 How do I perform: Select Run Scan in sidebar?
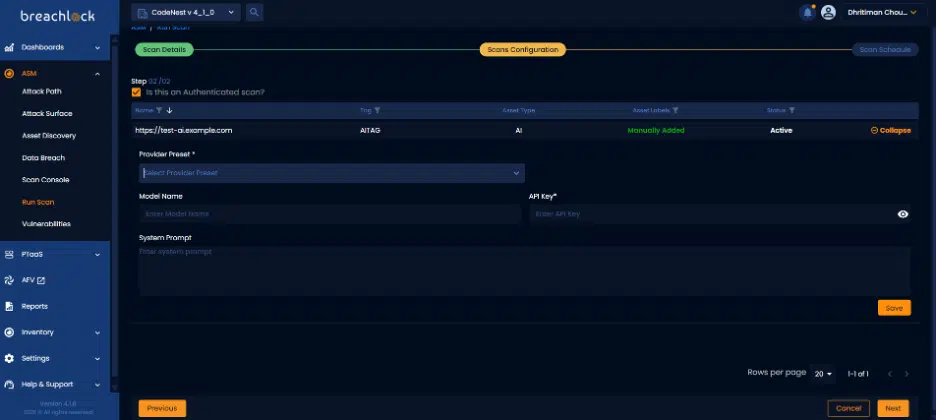[38, 202]
